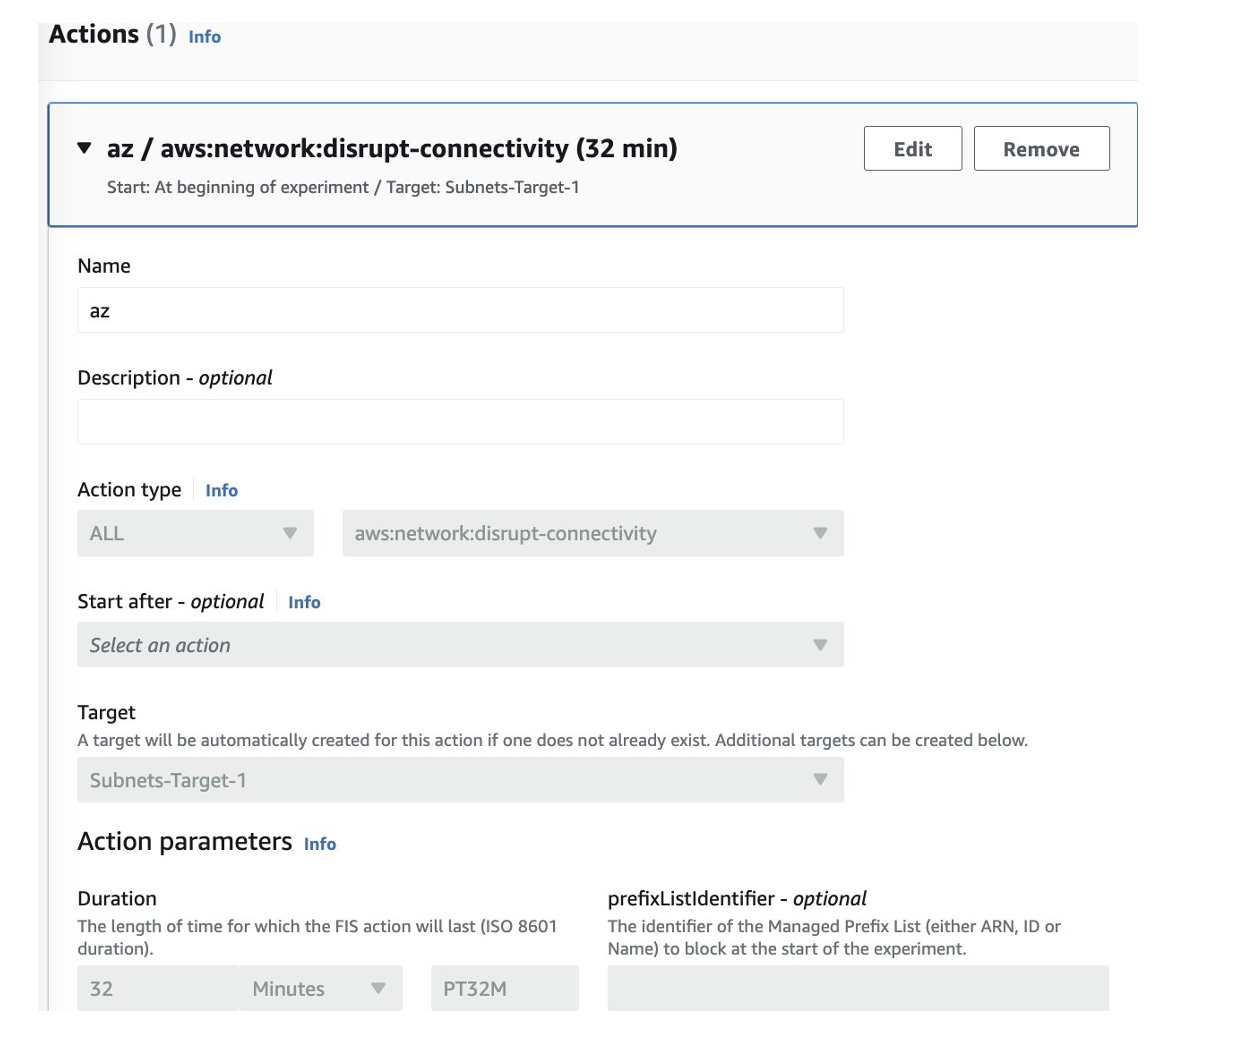Click the Edit button
The width and height of the screenshot is (1242, 1042).
pyautogui.click(x=912, y=149)
